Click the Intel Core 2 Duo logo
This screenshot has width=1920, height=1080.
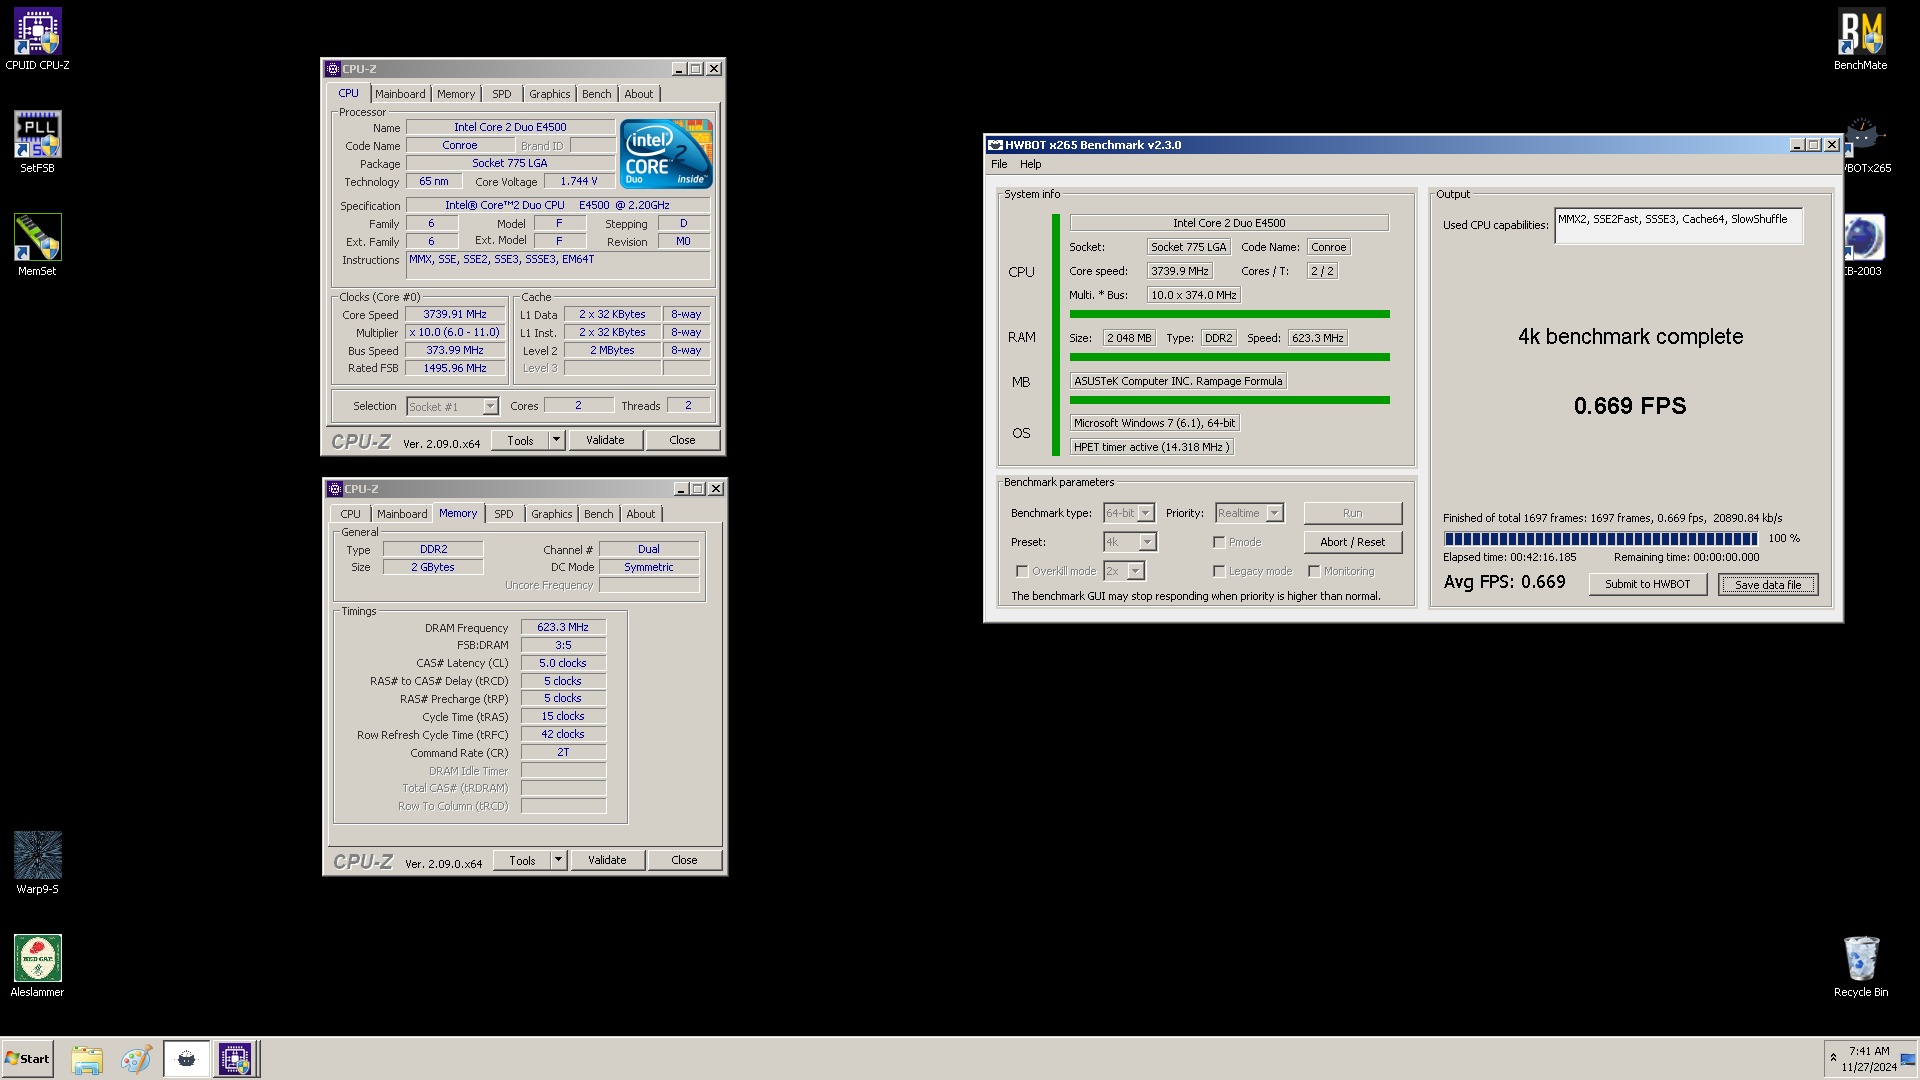(x=666, y=153)
